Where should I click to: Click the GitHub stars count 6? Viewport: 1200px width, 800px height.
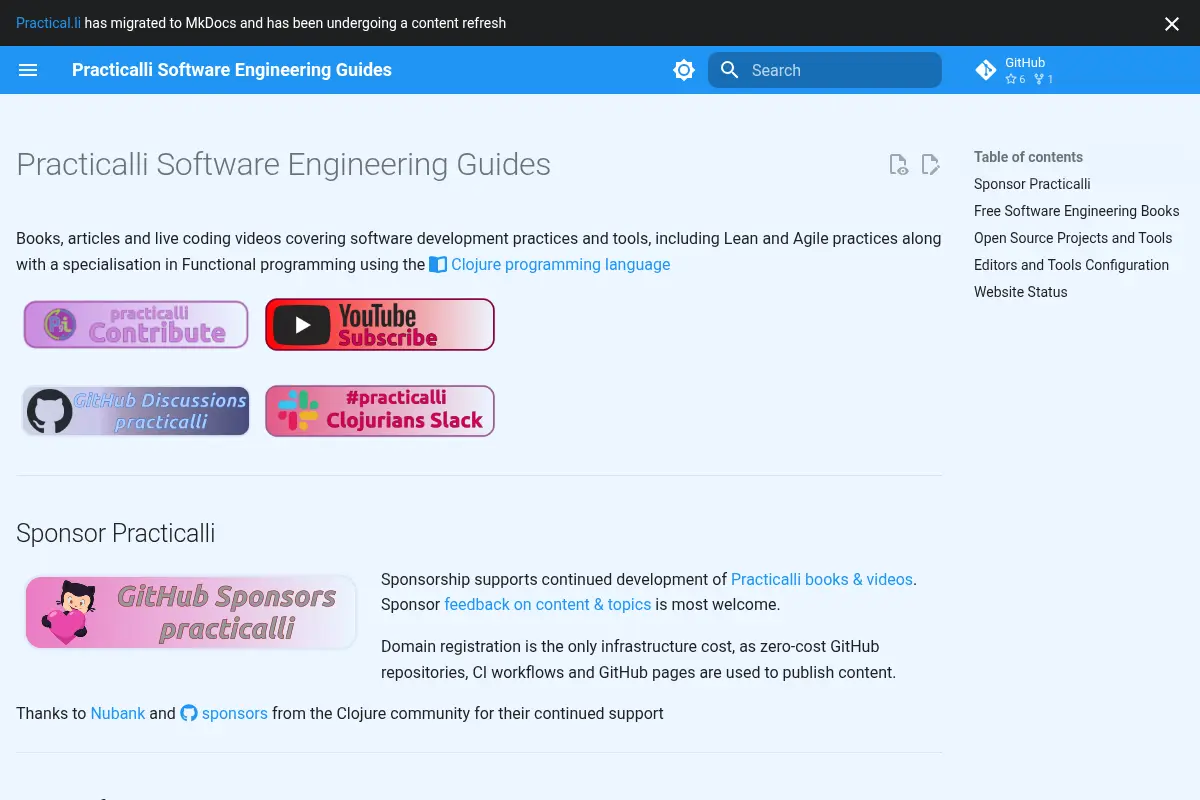click(x=1015, y=79)
